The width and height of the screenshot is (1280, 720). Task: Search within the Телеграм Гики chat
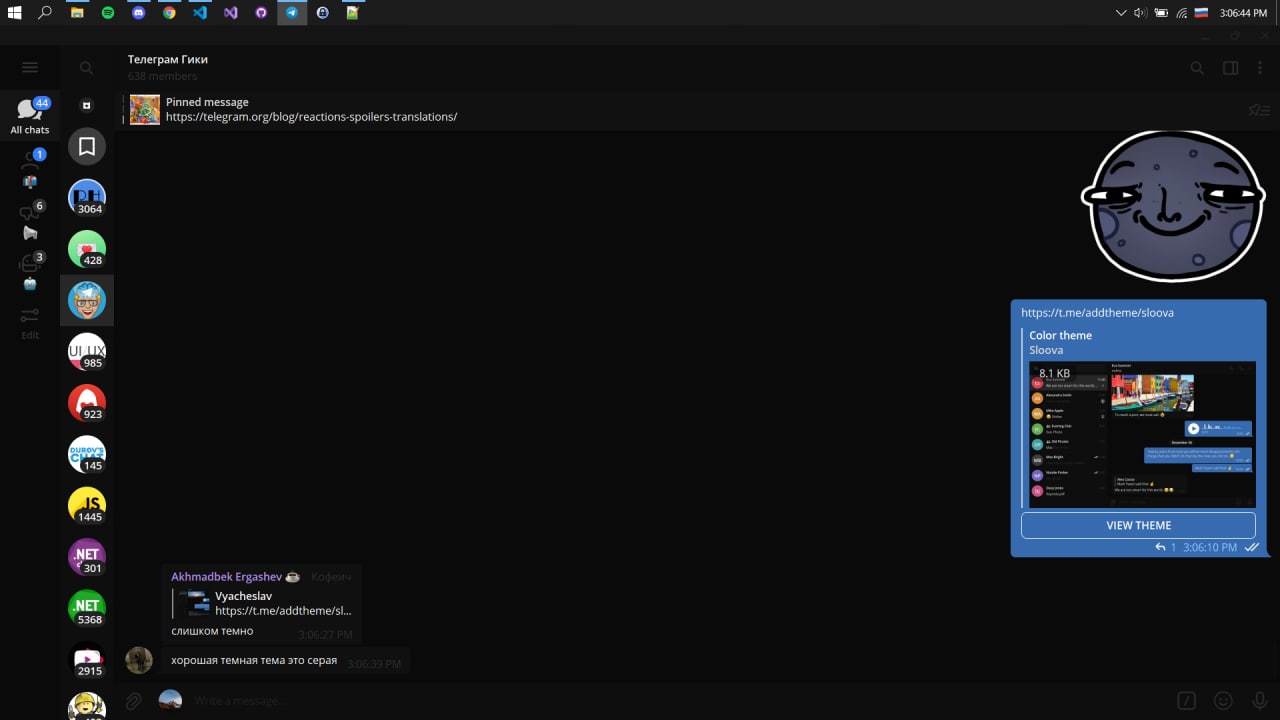[1197, 68]
